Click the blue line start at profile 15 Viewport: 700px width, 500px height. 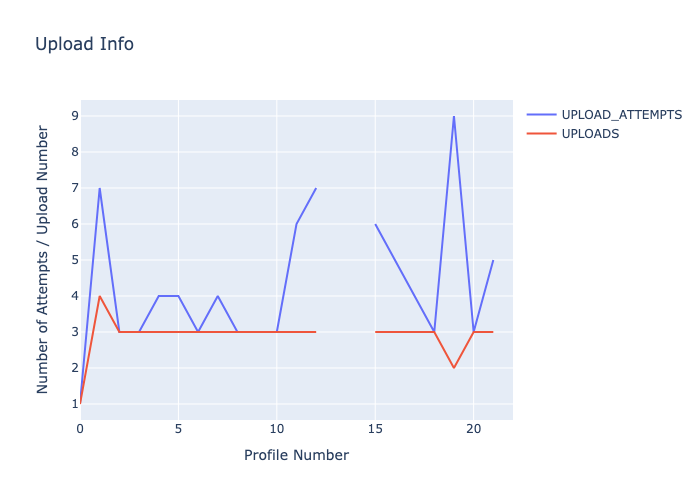pyautogui.click(x=375, y=224)
